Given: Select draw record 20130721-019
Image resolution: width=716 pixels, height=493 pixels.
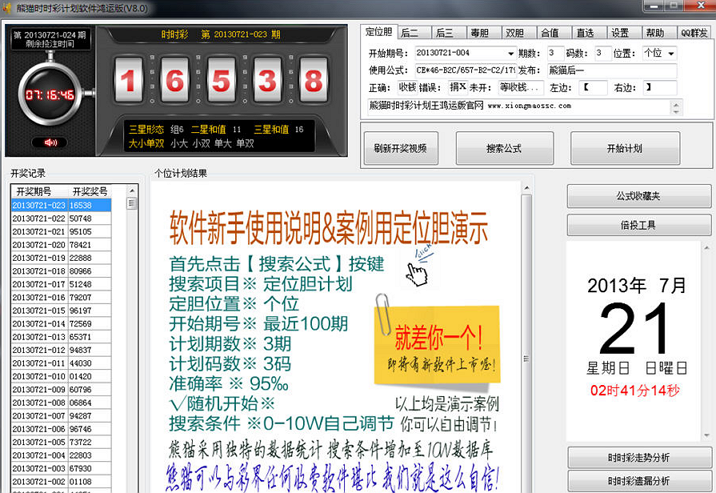Looking at the screenshot, I should pyautogui.click(x=61, y=258).
